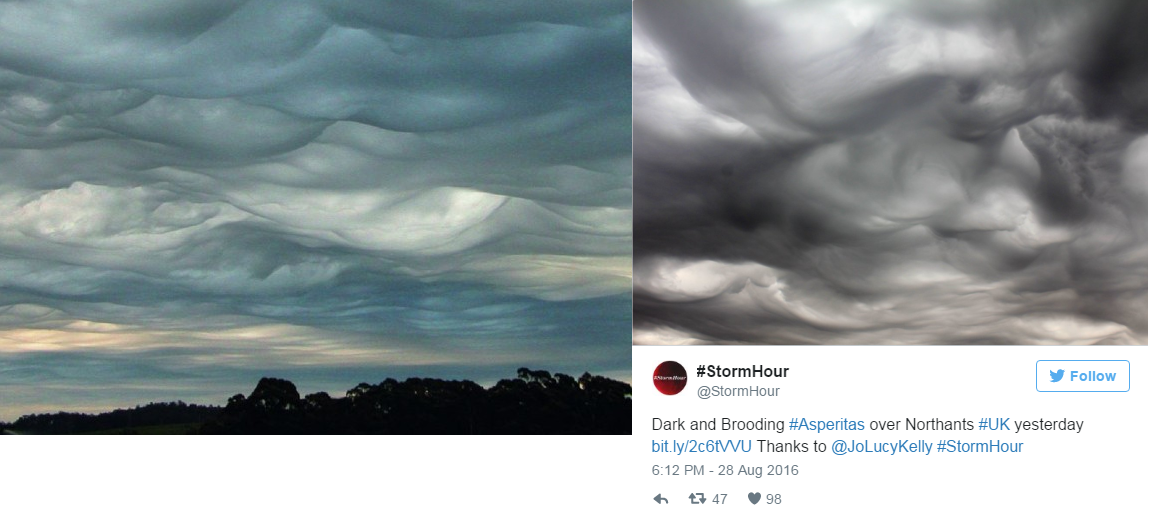
Task: Click the reply arrow icon under the tweet
Action: coord(660,499)
